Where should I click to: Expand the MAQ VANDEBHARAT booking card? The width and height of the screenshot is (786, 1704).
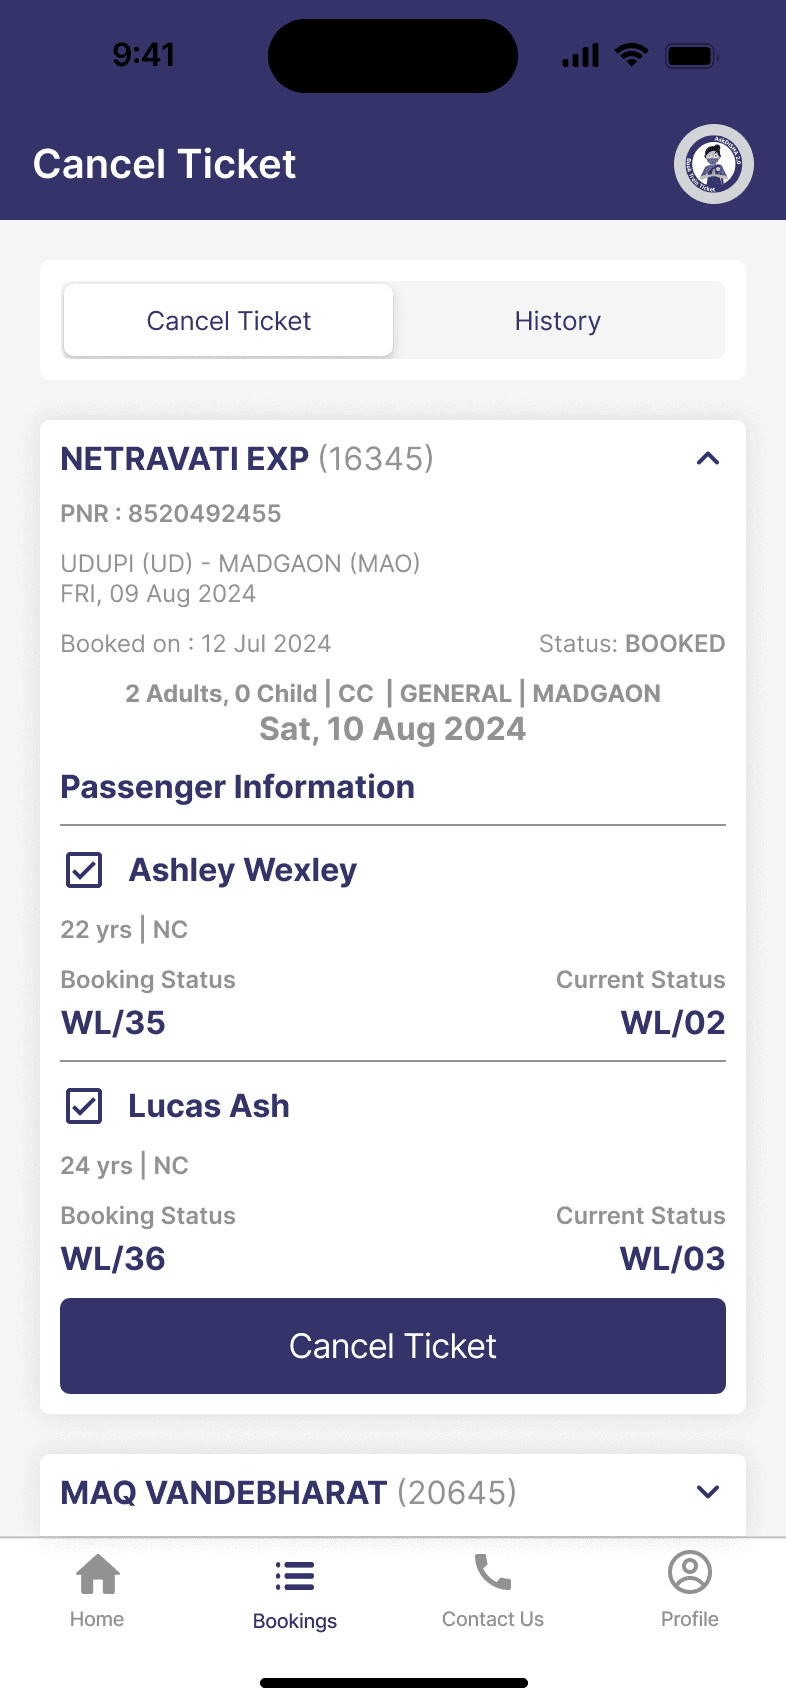[708, 1492]
